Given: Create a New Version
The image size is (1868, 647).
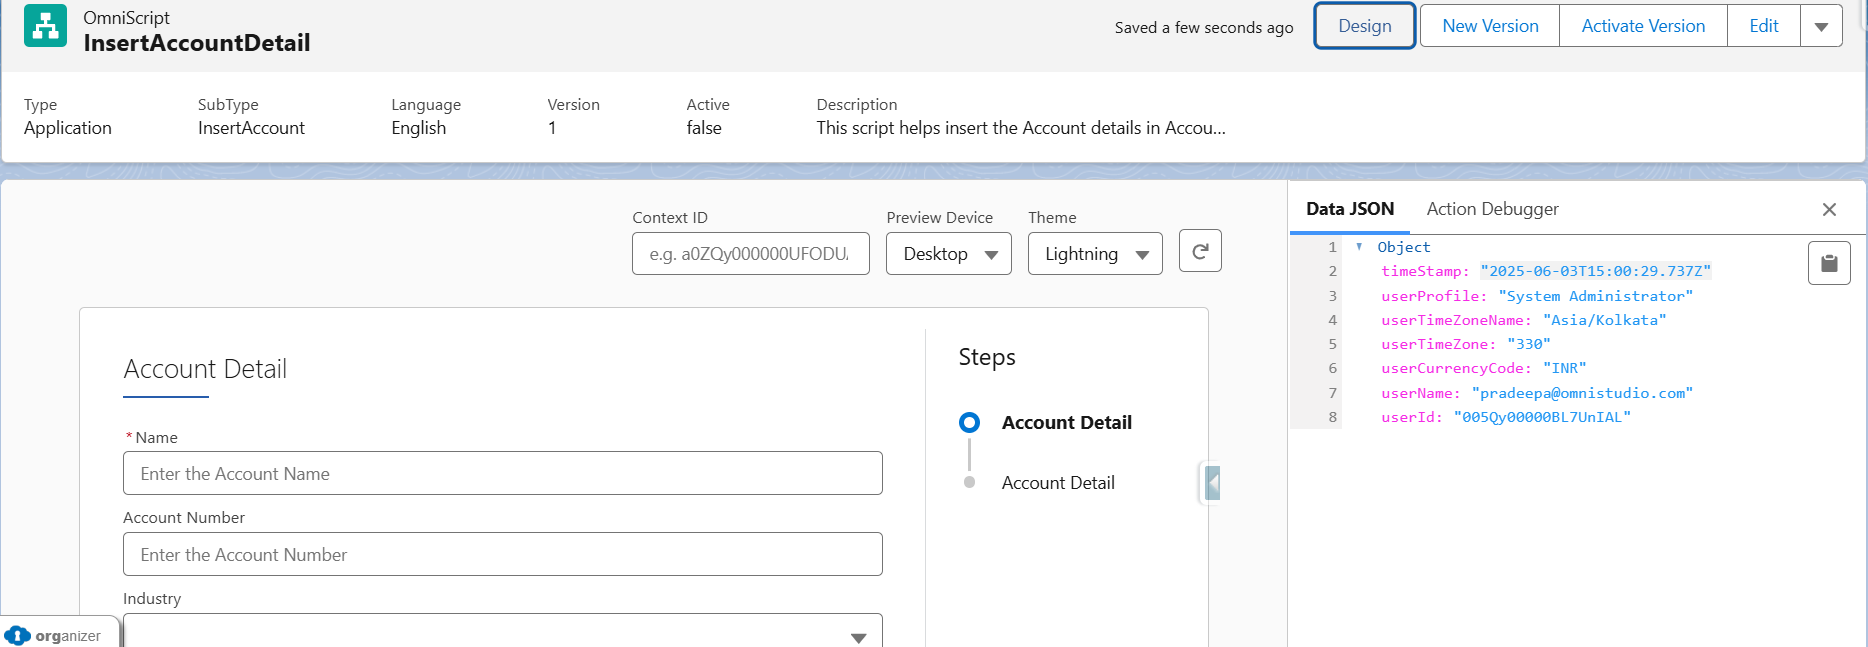Looking at the screenshot, I should 1489,26.
